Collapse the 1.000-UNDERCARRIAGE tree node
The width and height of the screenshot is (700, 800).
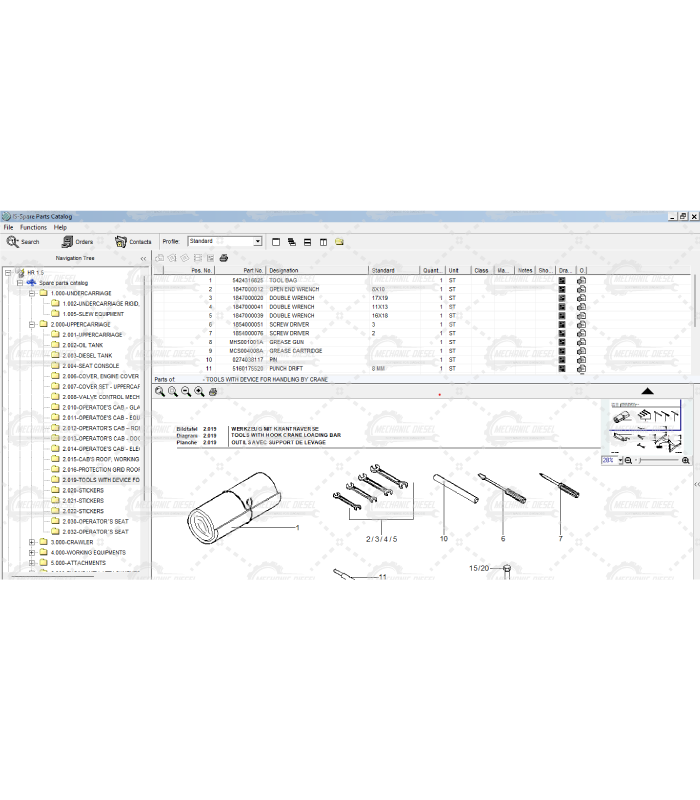[x=32, y=293]
